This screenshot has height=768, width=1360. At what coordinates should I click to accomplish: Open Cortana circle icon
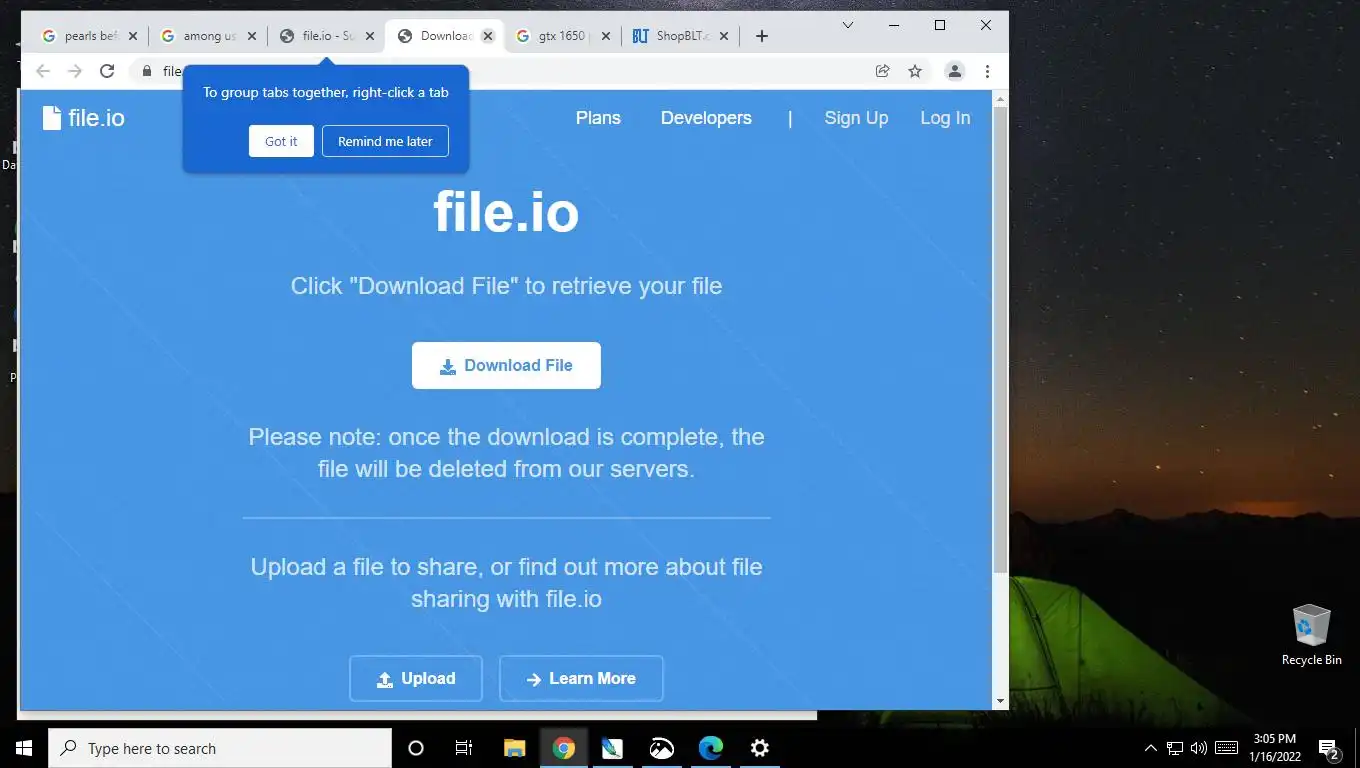pyautogui.click(x=416, y=748)
